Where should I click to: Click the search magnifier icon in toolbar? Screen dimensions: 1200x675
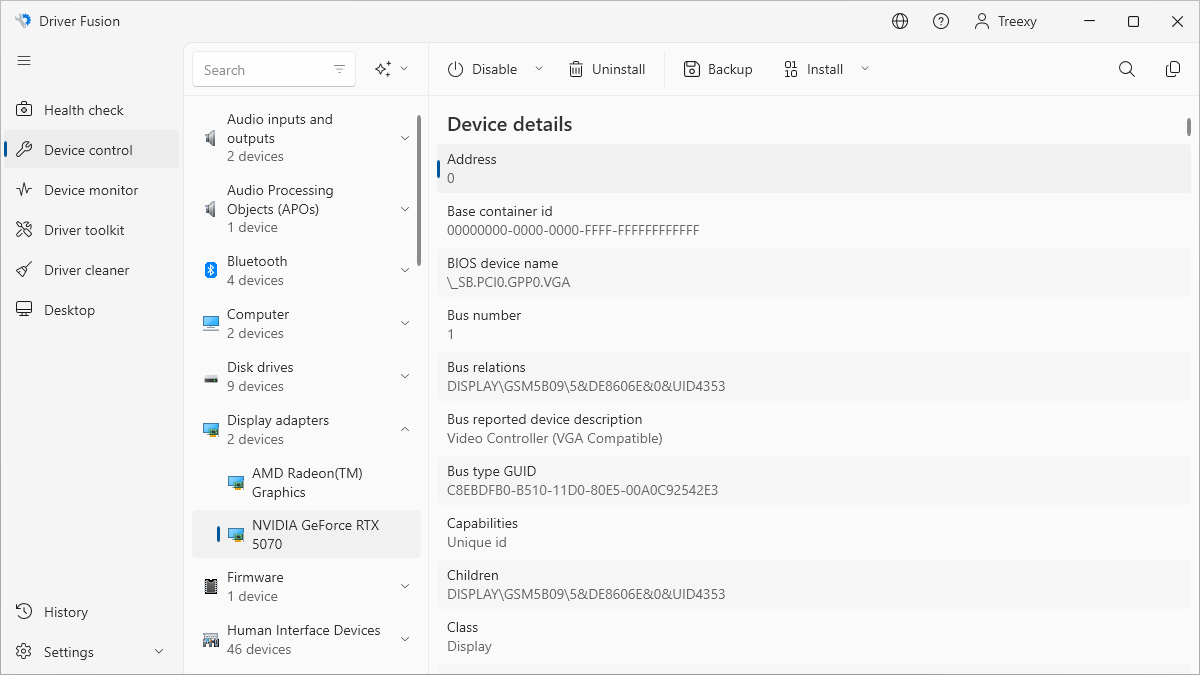coord(1127,69)
